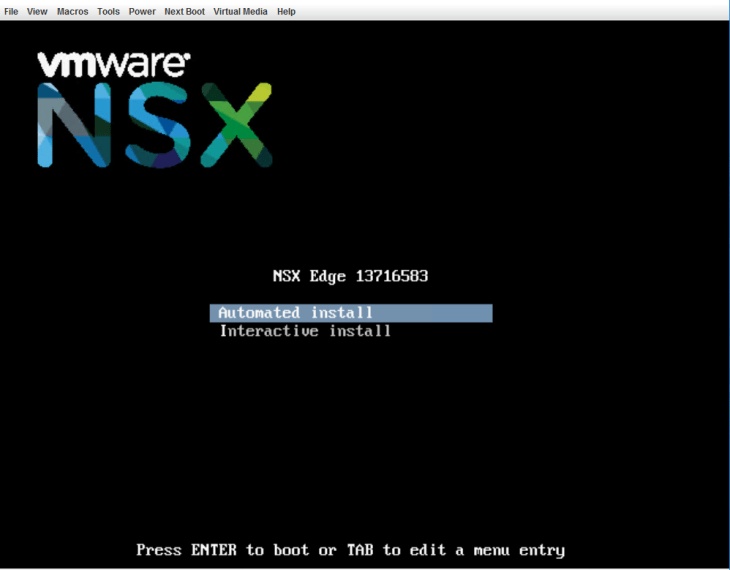The image size is (730, 570).
Task: Click the green letter X in NSX logo
Action: click(x=236, y=126)
